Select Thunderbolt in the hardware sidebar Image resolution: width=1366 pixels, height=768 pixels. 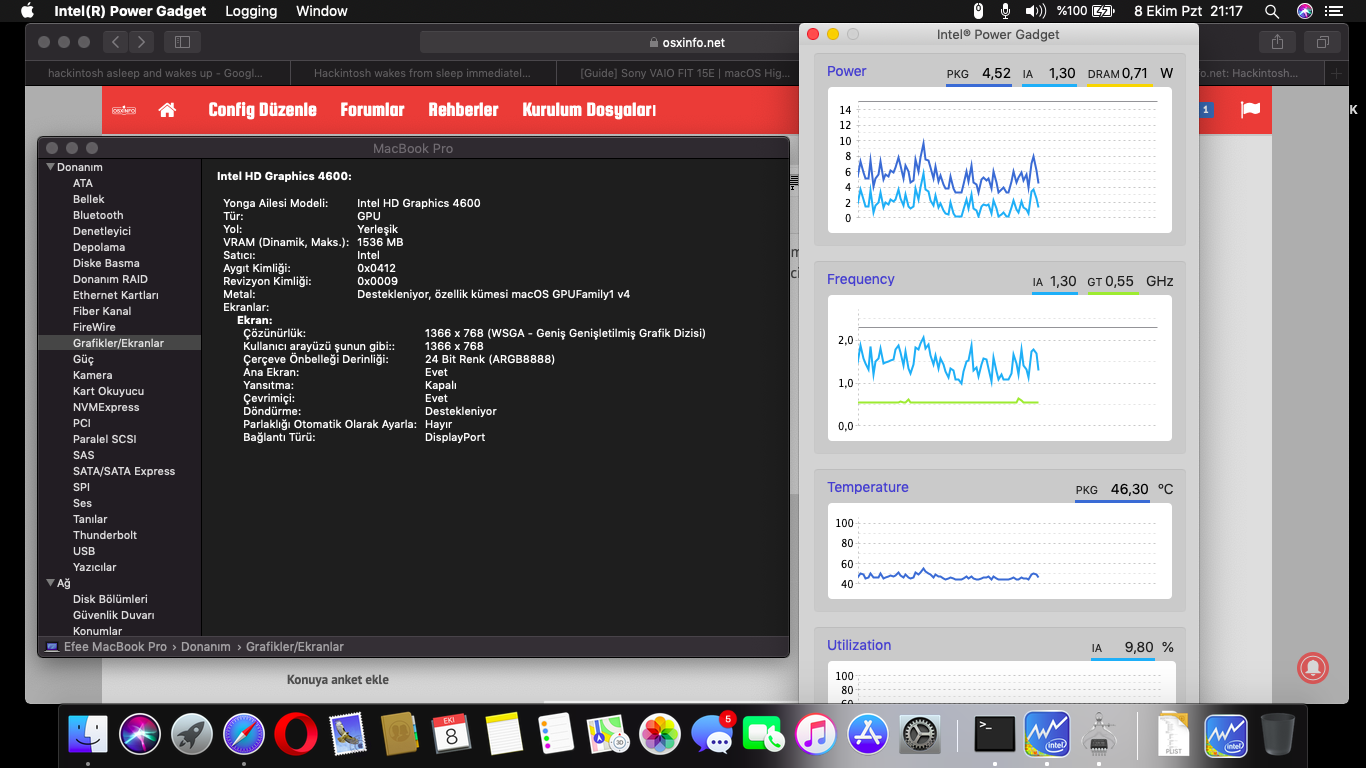(105, 535)
